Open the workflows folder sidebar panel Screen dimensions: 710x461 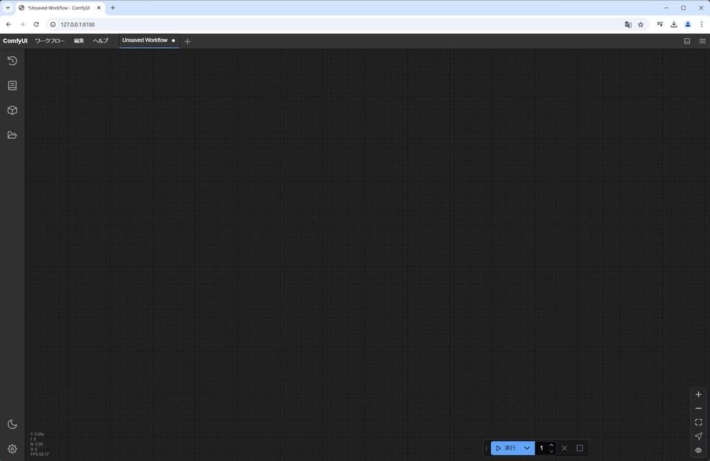12,135
